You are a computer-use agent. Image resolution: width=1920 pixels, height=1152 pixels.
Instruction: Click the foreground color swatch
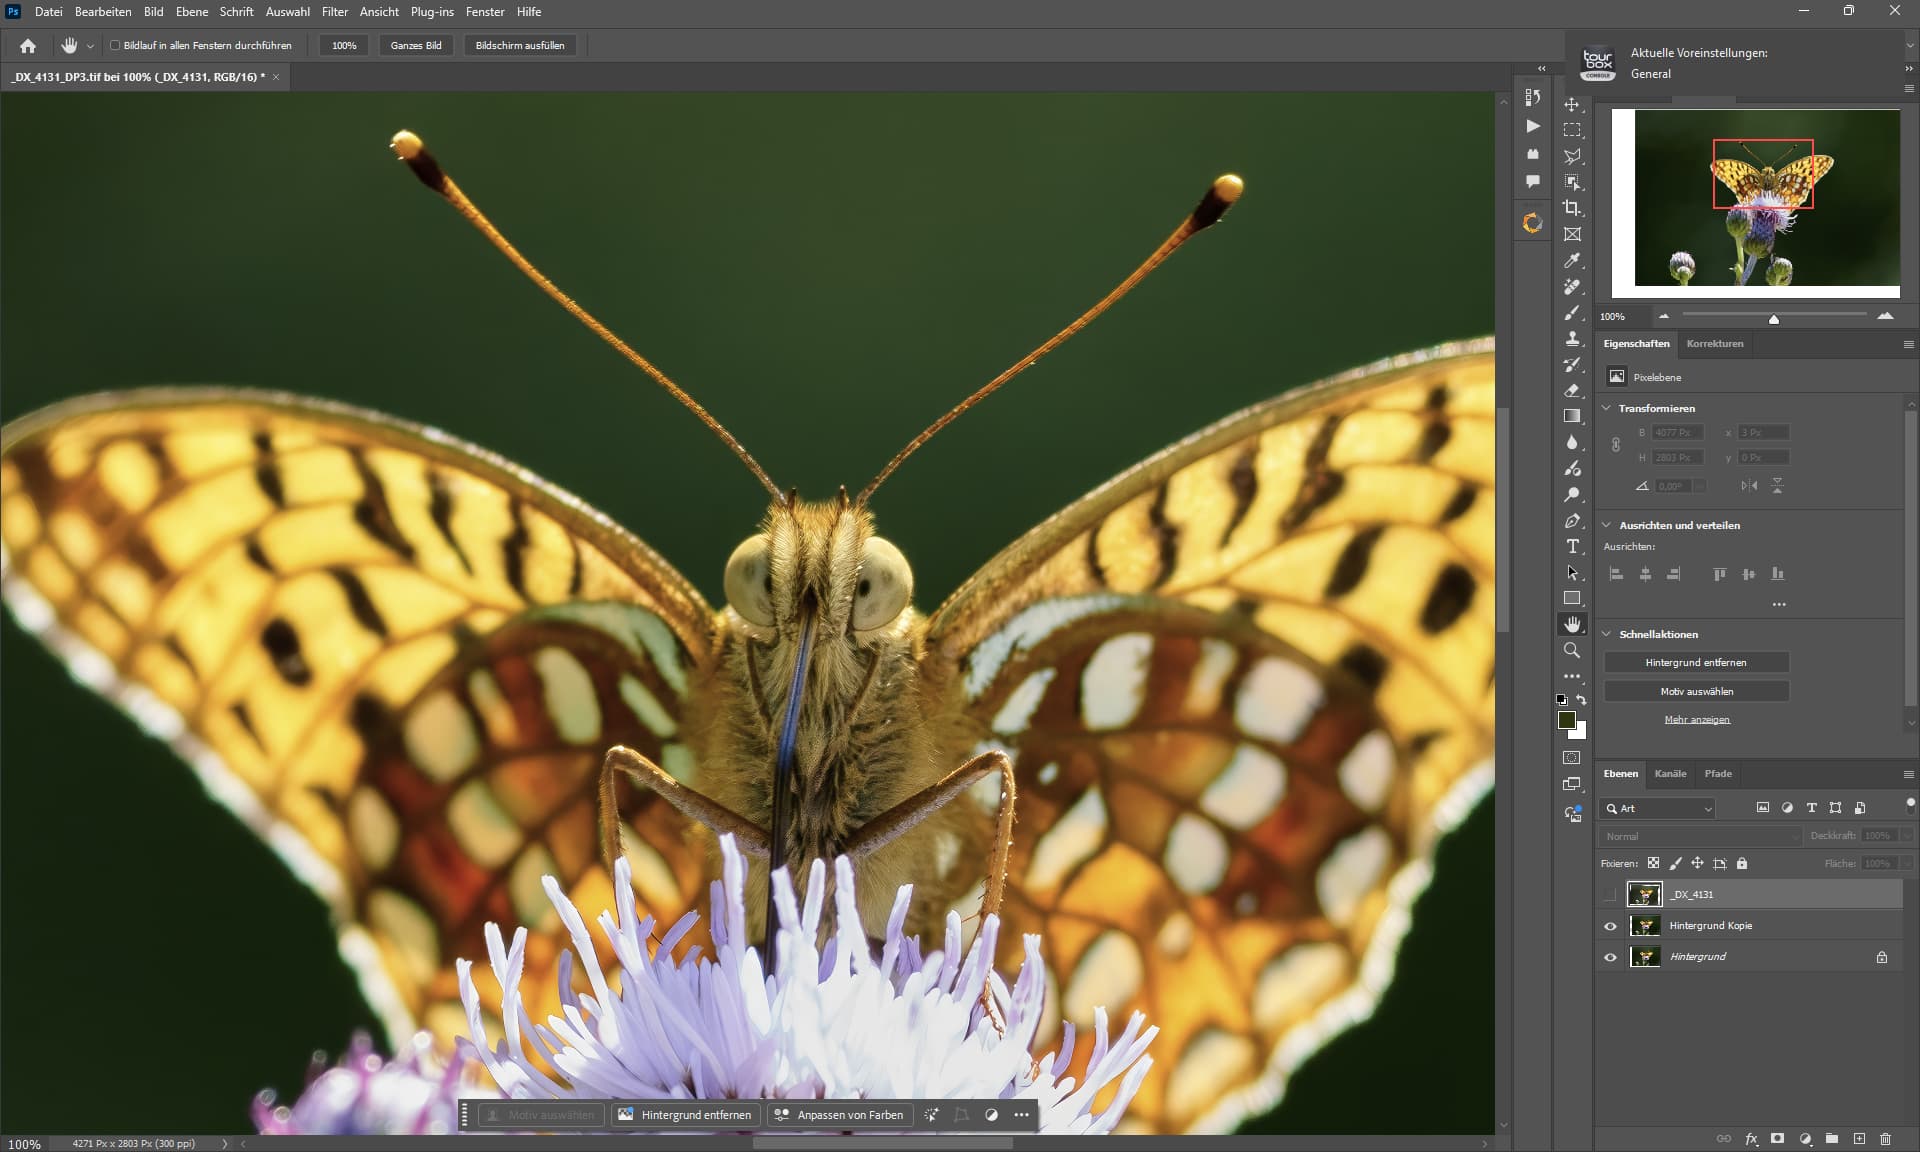tap(1567, 720)
